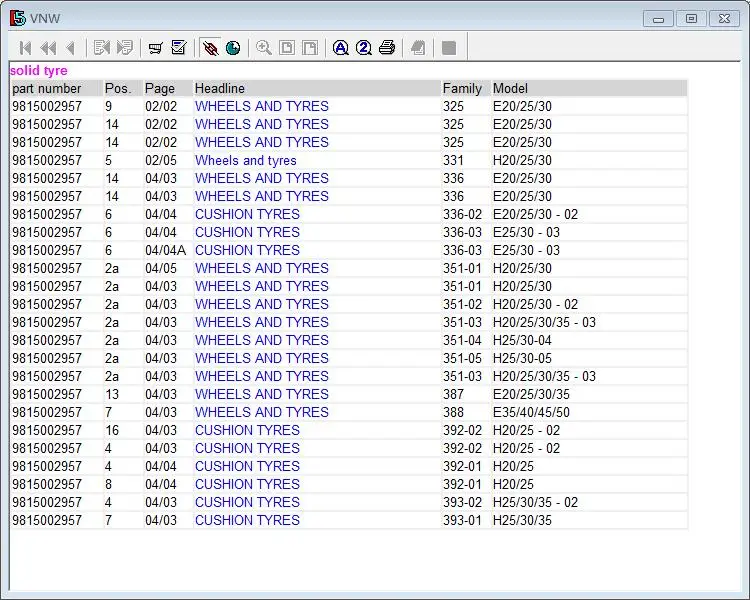Click the zoom-in magnifier icon
The width and height of the screenshot is (750, 600).
point(264,48)
